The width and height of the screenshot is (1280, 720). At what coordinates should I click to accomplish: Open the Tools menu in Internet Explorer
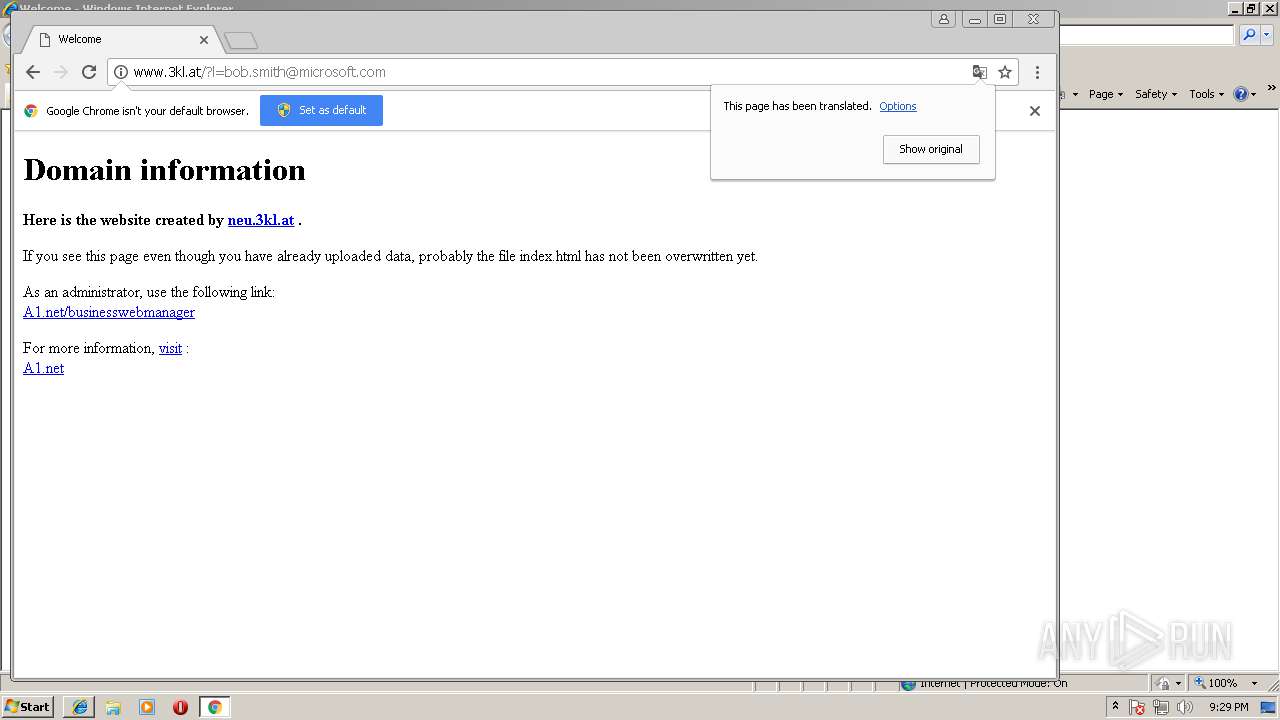(x=1206, y=94)
